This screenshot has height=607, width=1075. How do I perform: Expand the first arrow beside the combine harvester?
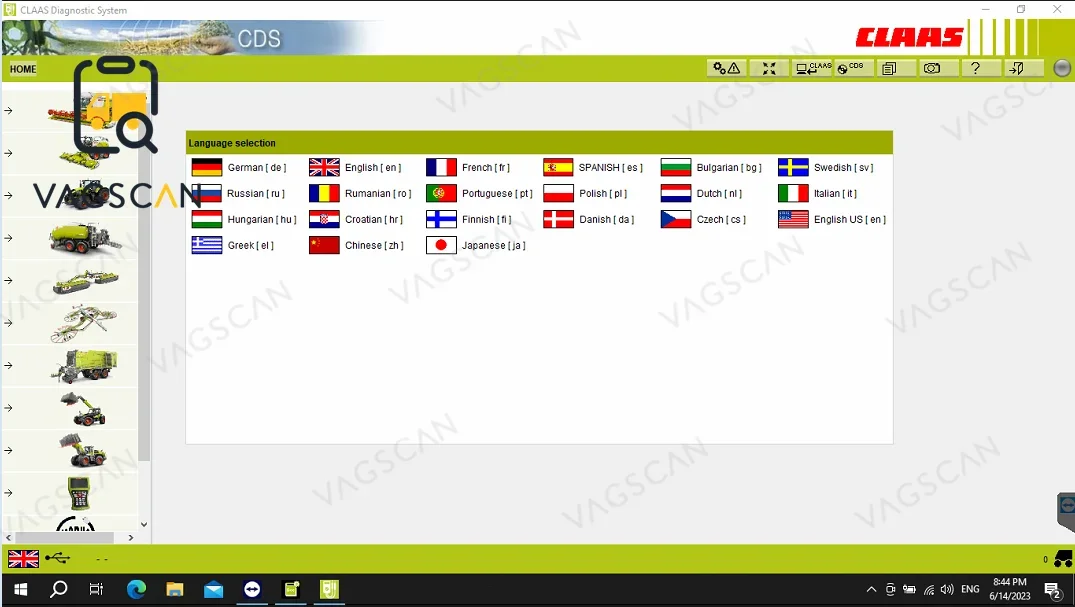[x=8, y=110]
